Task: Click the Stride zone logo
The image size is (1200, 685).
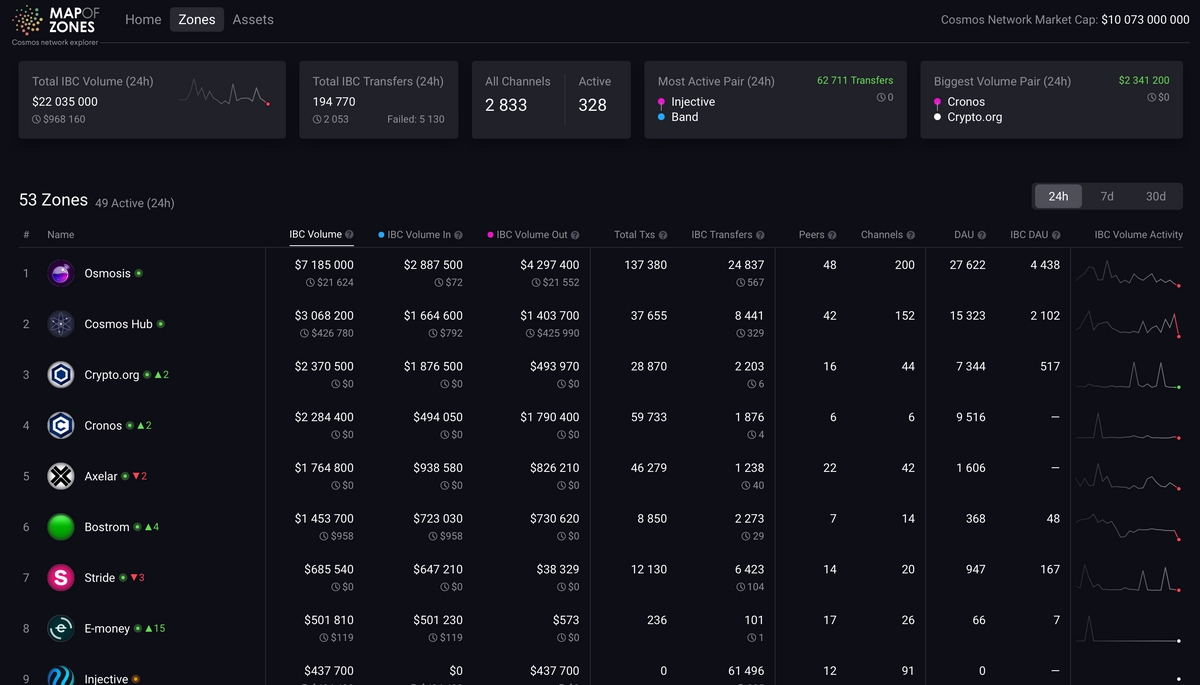Action: pos(61,578)
